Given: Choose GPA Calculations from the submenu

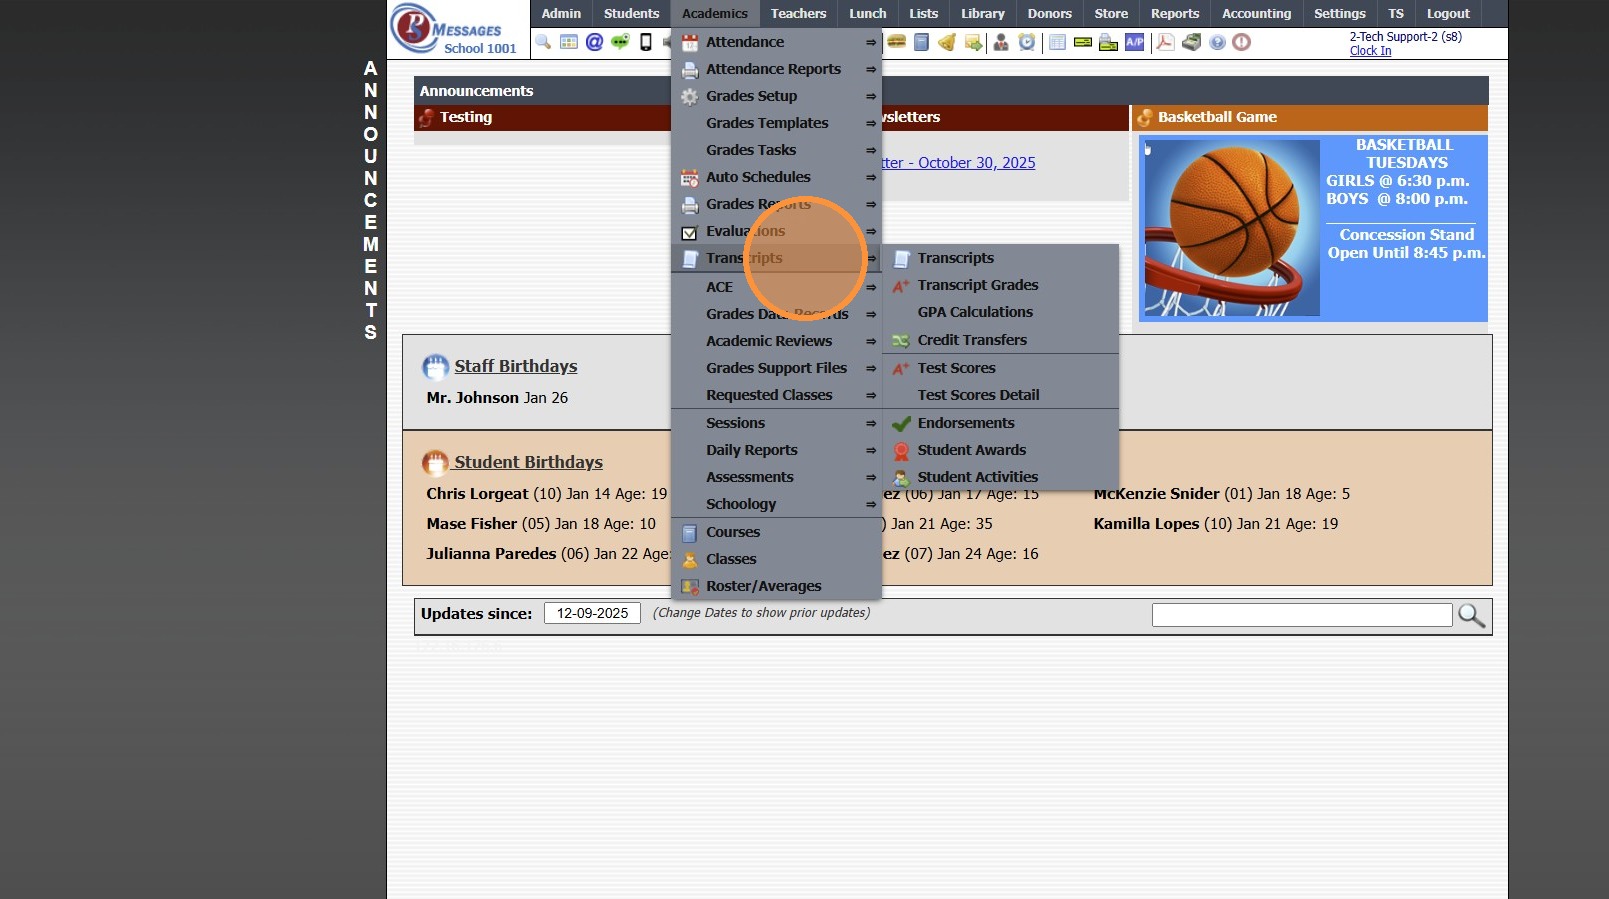Looking at the screenshot, I should [1000, 312].
